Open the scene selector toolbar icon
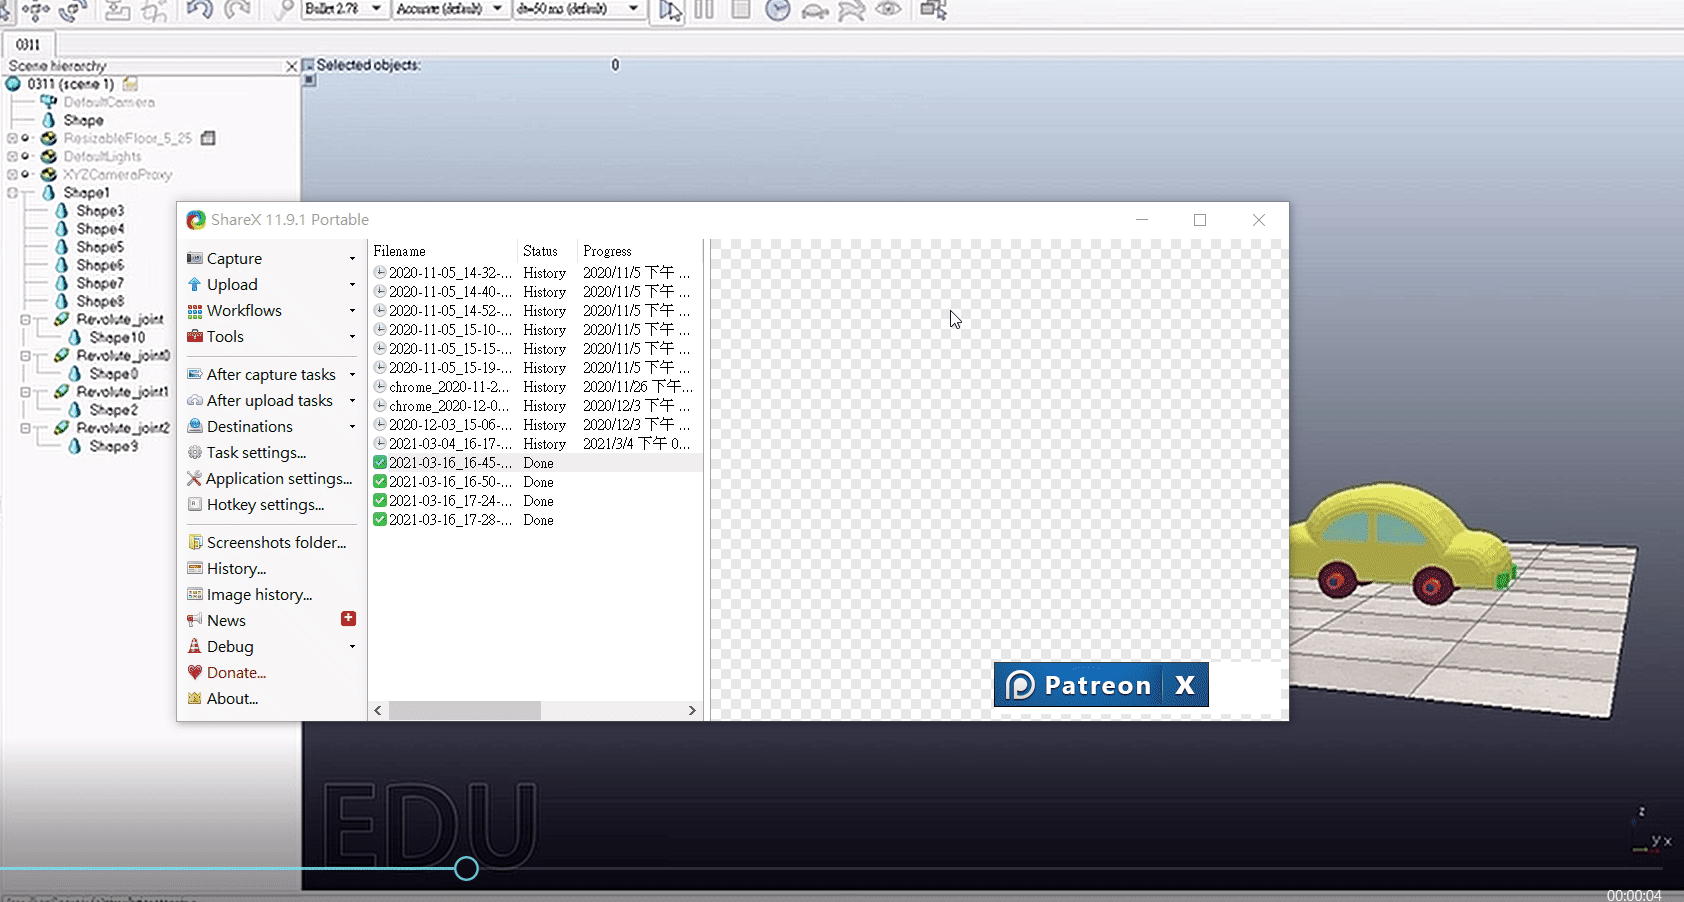1684x902 pixels. [x=933, y=10]
